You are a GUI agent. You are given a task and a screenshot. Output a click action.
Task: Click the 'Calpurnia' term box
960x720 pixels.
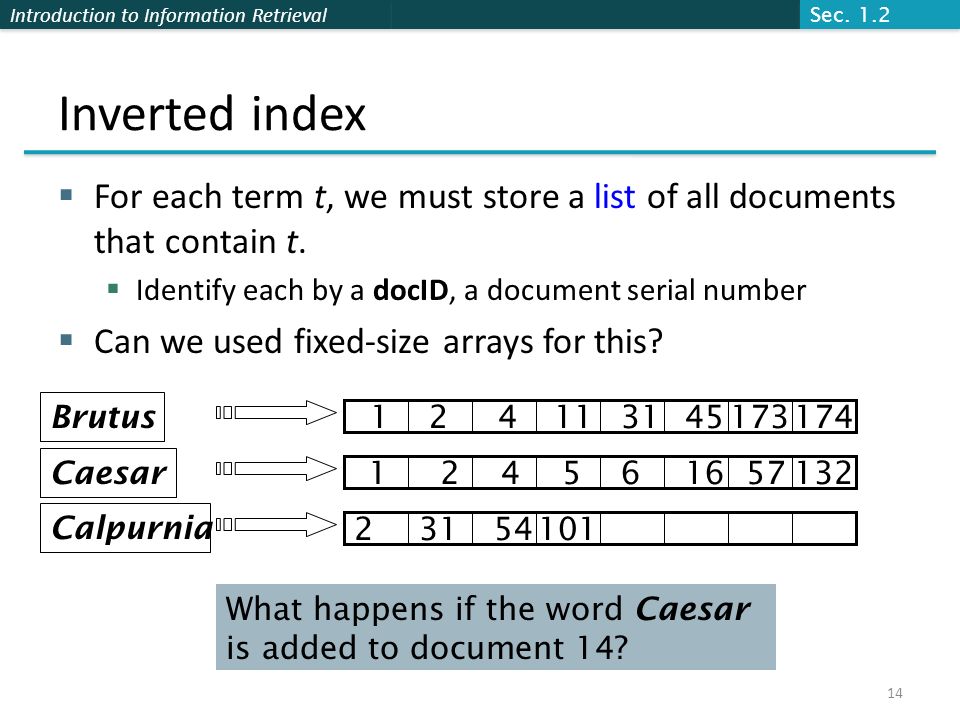[126, 528]
